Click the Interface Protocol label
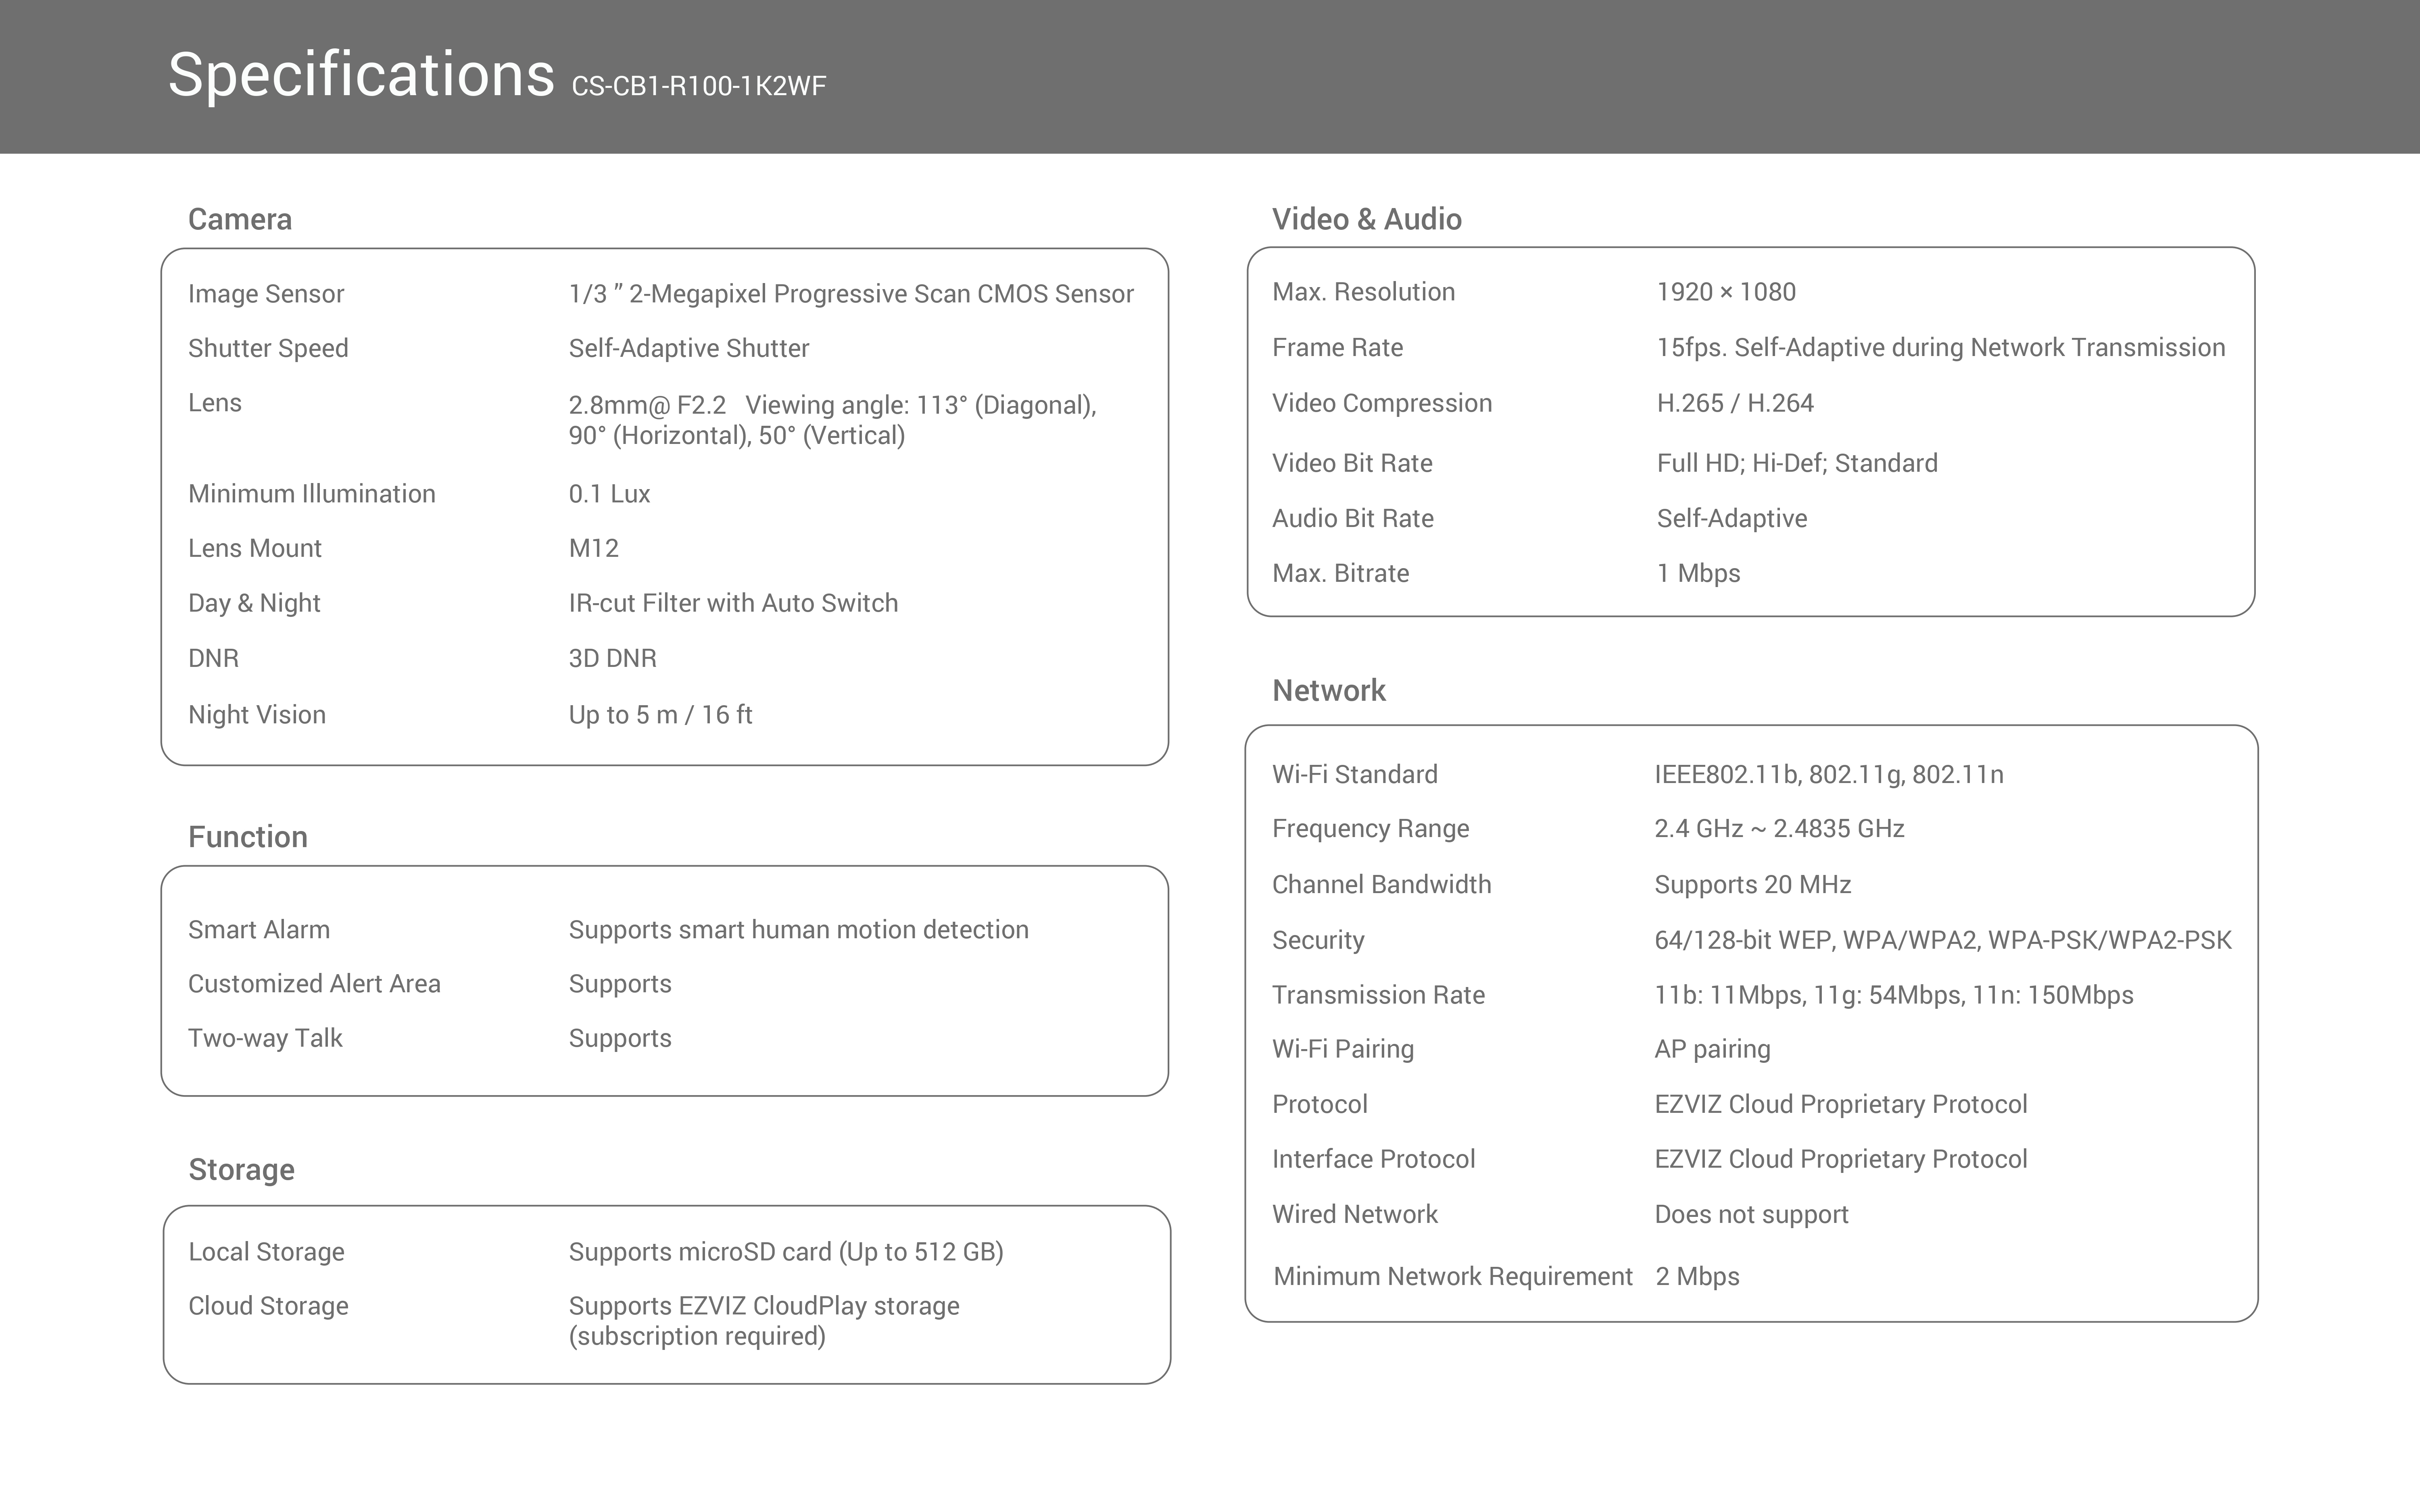2420x1512 pixels. pyautogui.click(x=1374, y=1159)
